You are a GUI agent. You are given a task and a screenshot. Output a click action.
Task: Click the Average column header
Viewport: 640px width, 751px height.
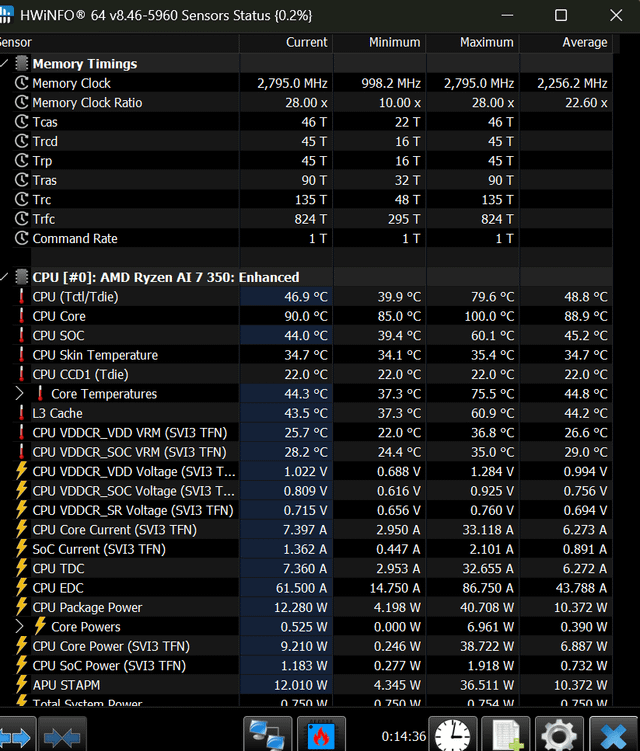point(566,43)
